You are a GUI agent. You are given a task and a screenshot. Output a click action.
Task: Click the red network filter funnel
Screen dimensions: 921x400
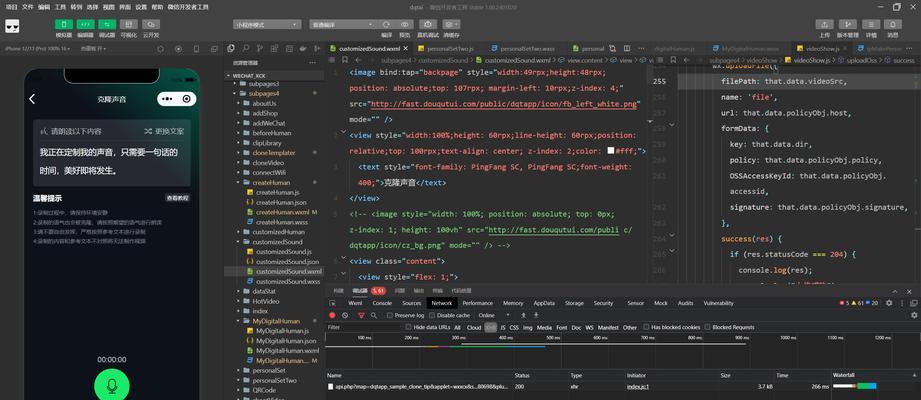[x=361, y=315]
